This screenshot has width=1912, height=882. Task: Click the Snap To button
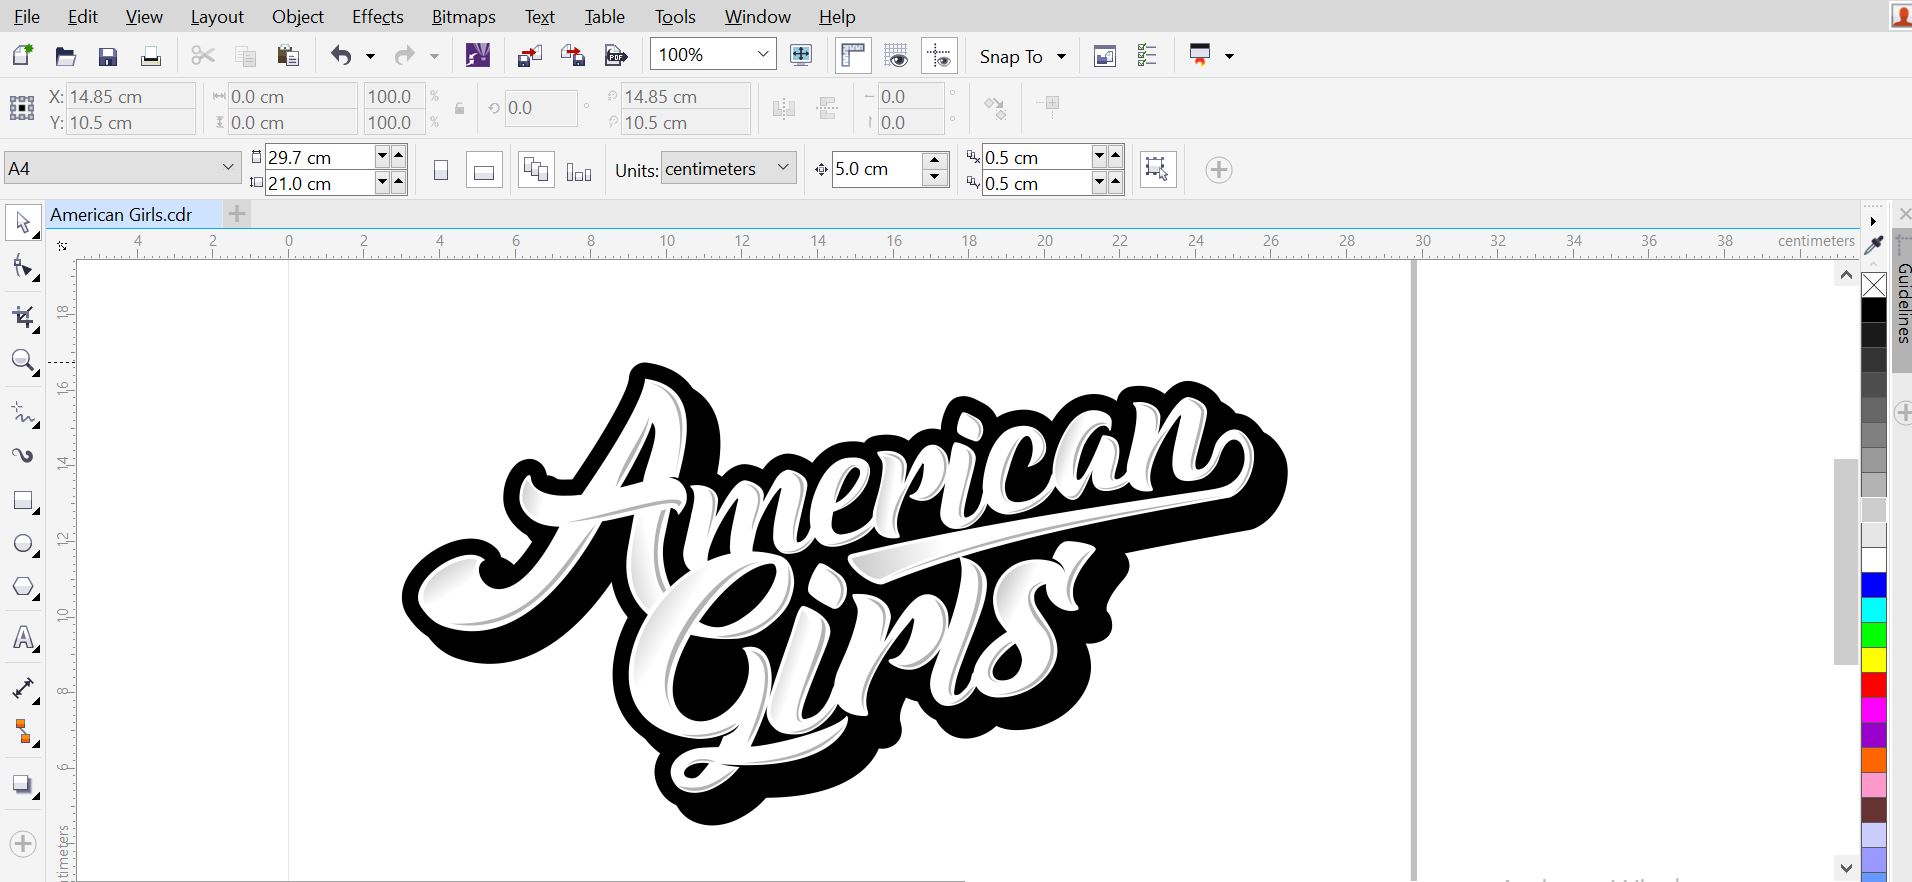1011,57
